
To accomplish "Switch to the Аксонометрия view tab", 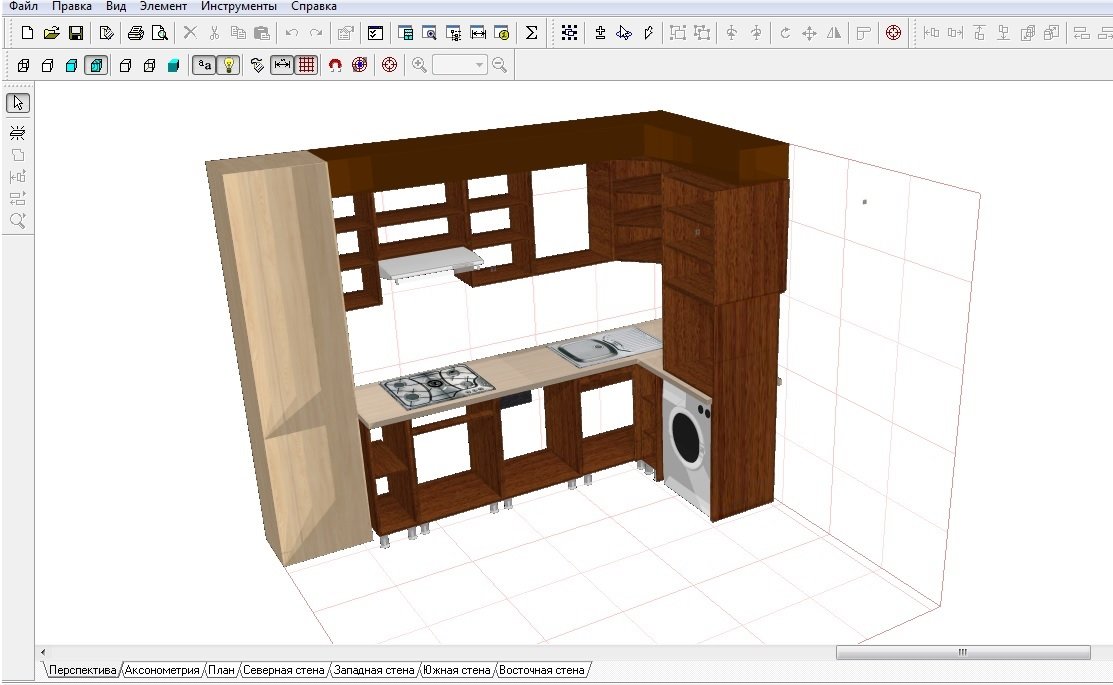I will click(162, 670).
